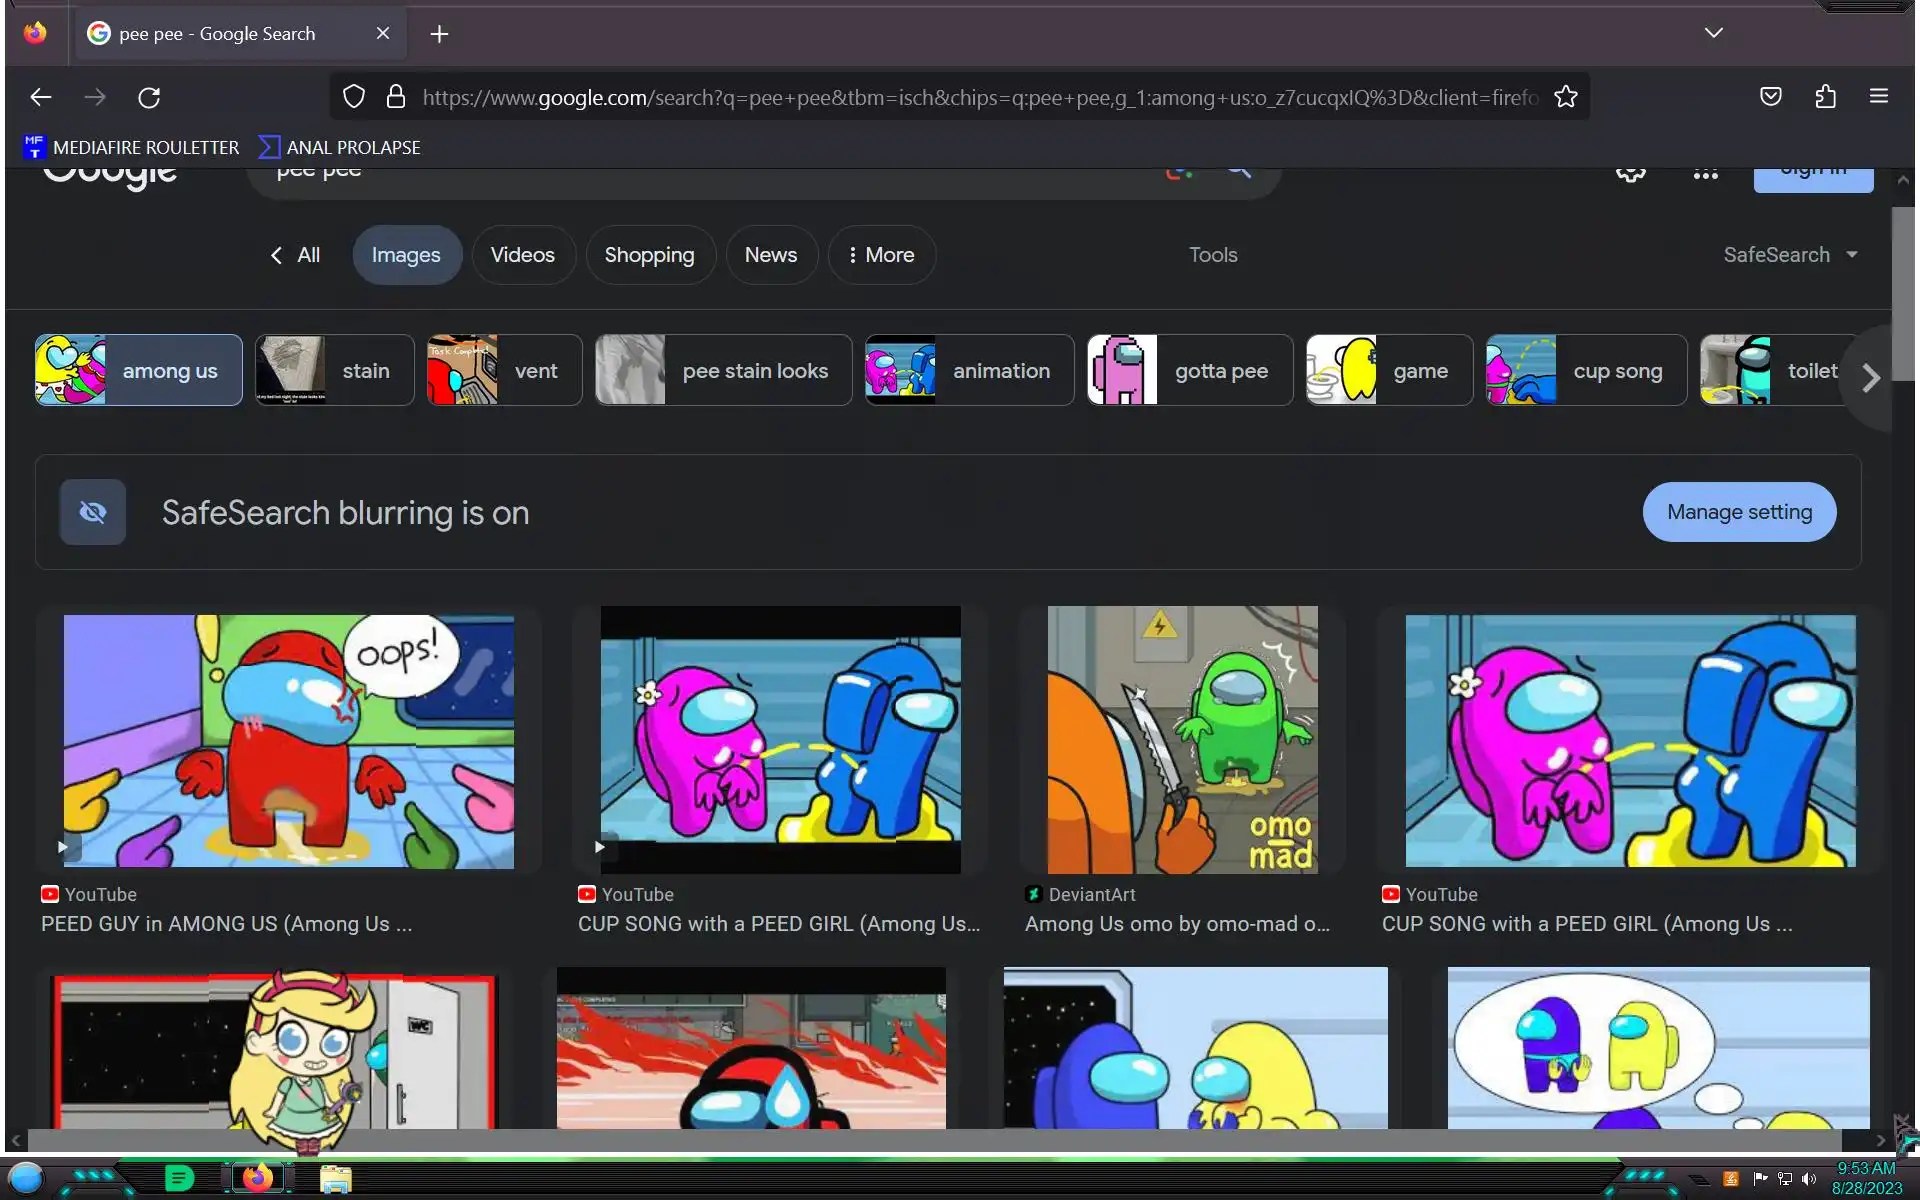The width and height of the screenshot is (1920, 1200).
Task: Open the list all tabs chevron
Action: coord(1713,33)
